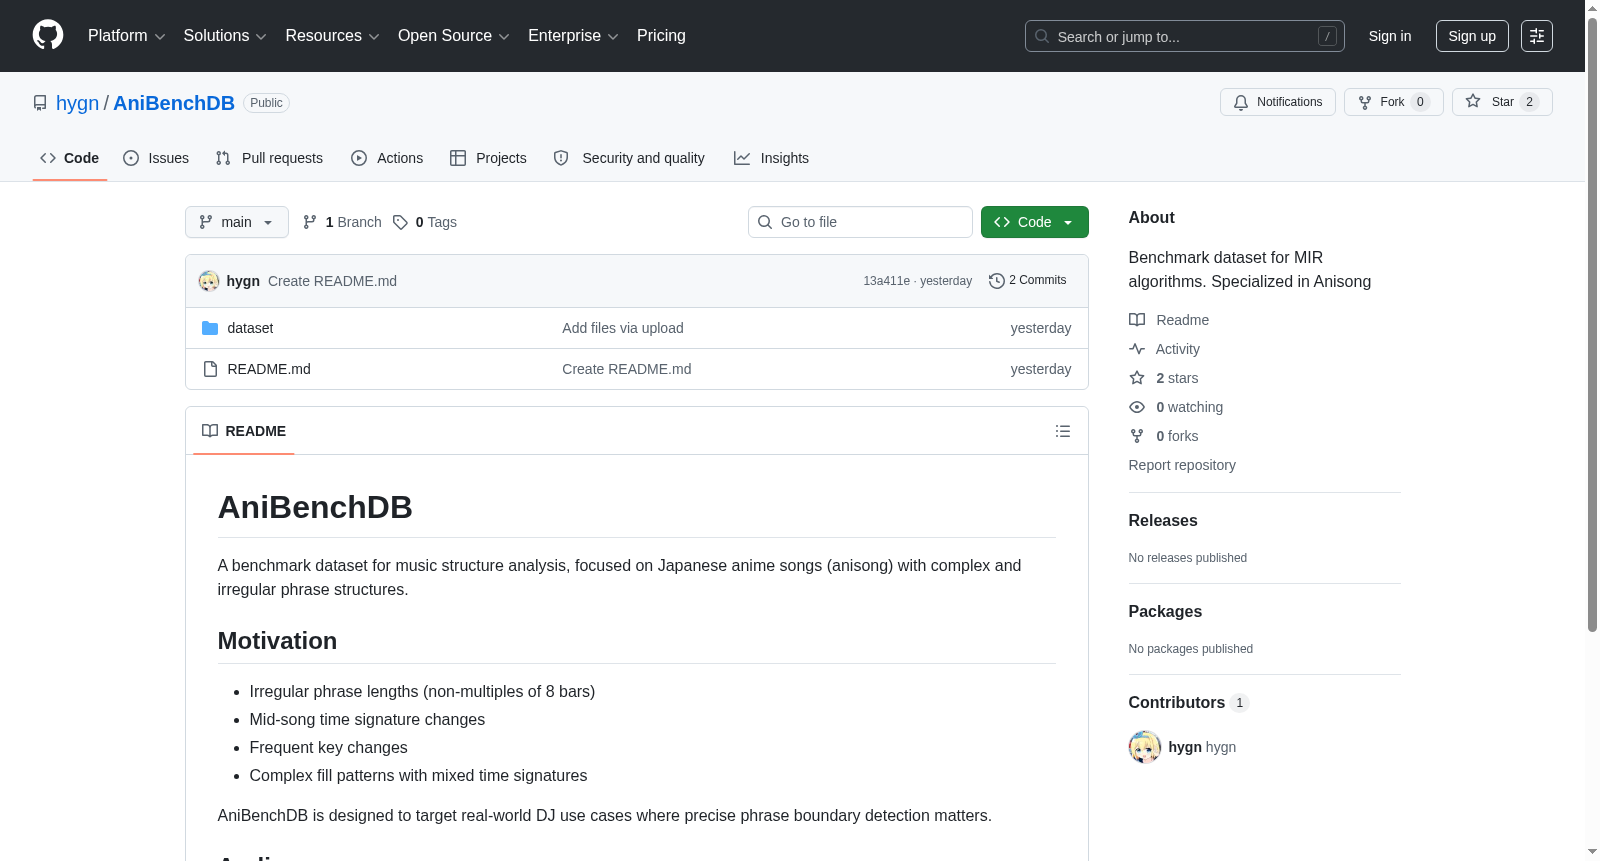Open the AniBenchDB repository title link
Screen dimensions: 1600x861
[x=174, y=103]
